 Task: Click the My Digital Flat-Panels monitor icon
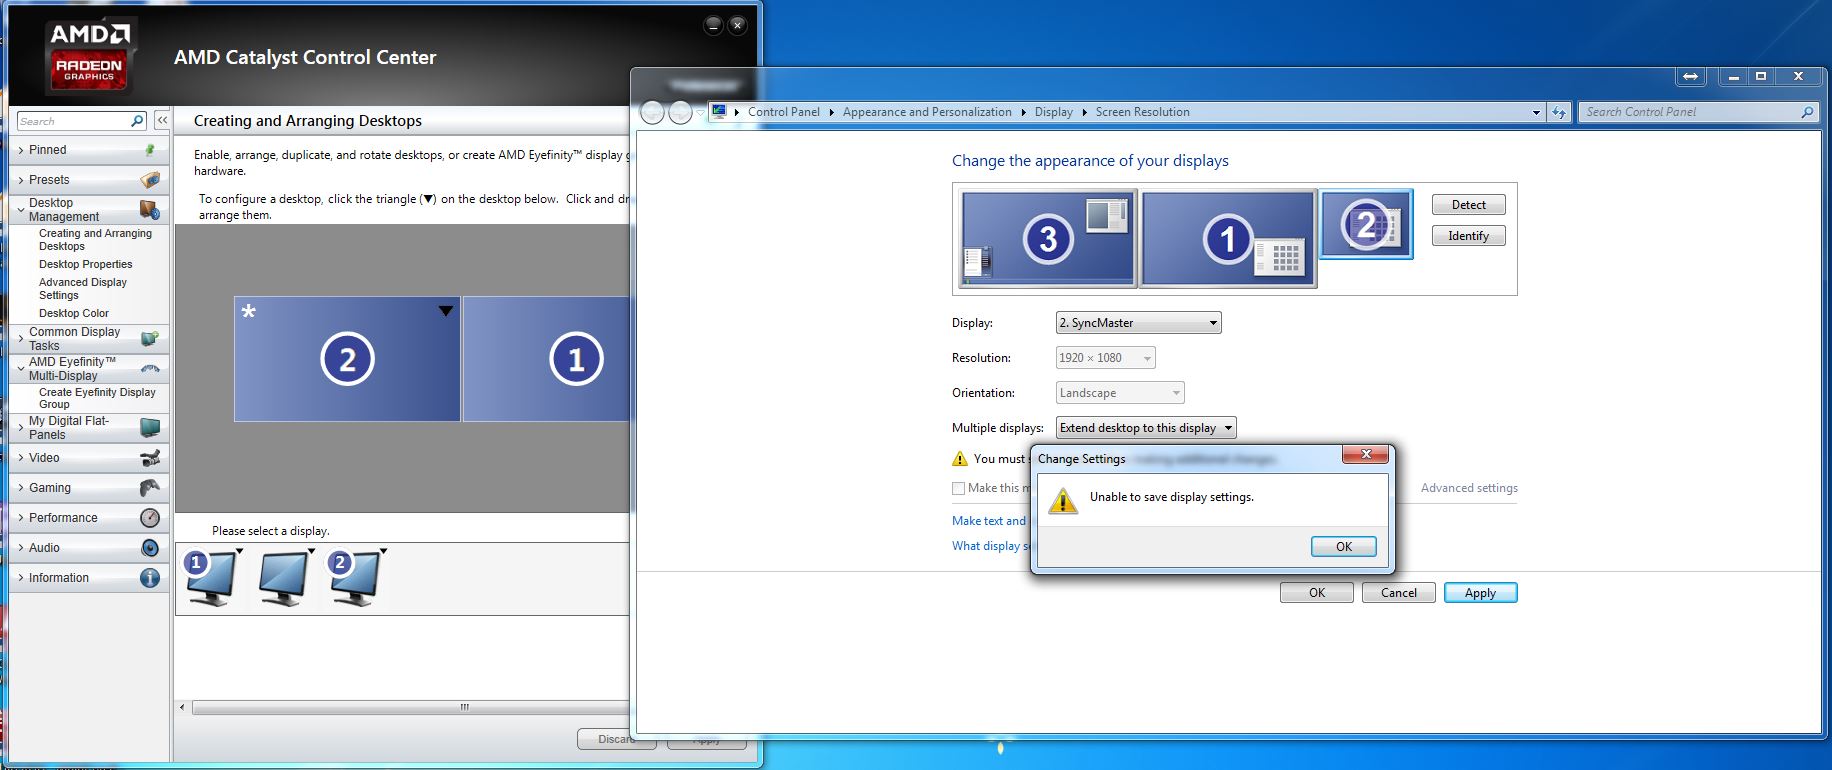tap(150, 428)
